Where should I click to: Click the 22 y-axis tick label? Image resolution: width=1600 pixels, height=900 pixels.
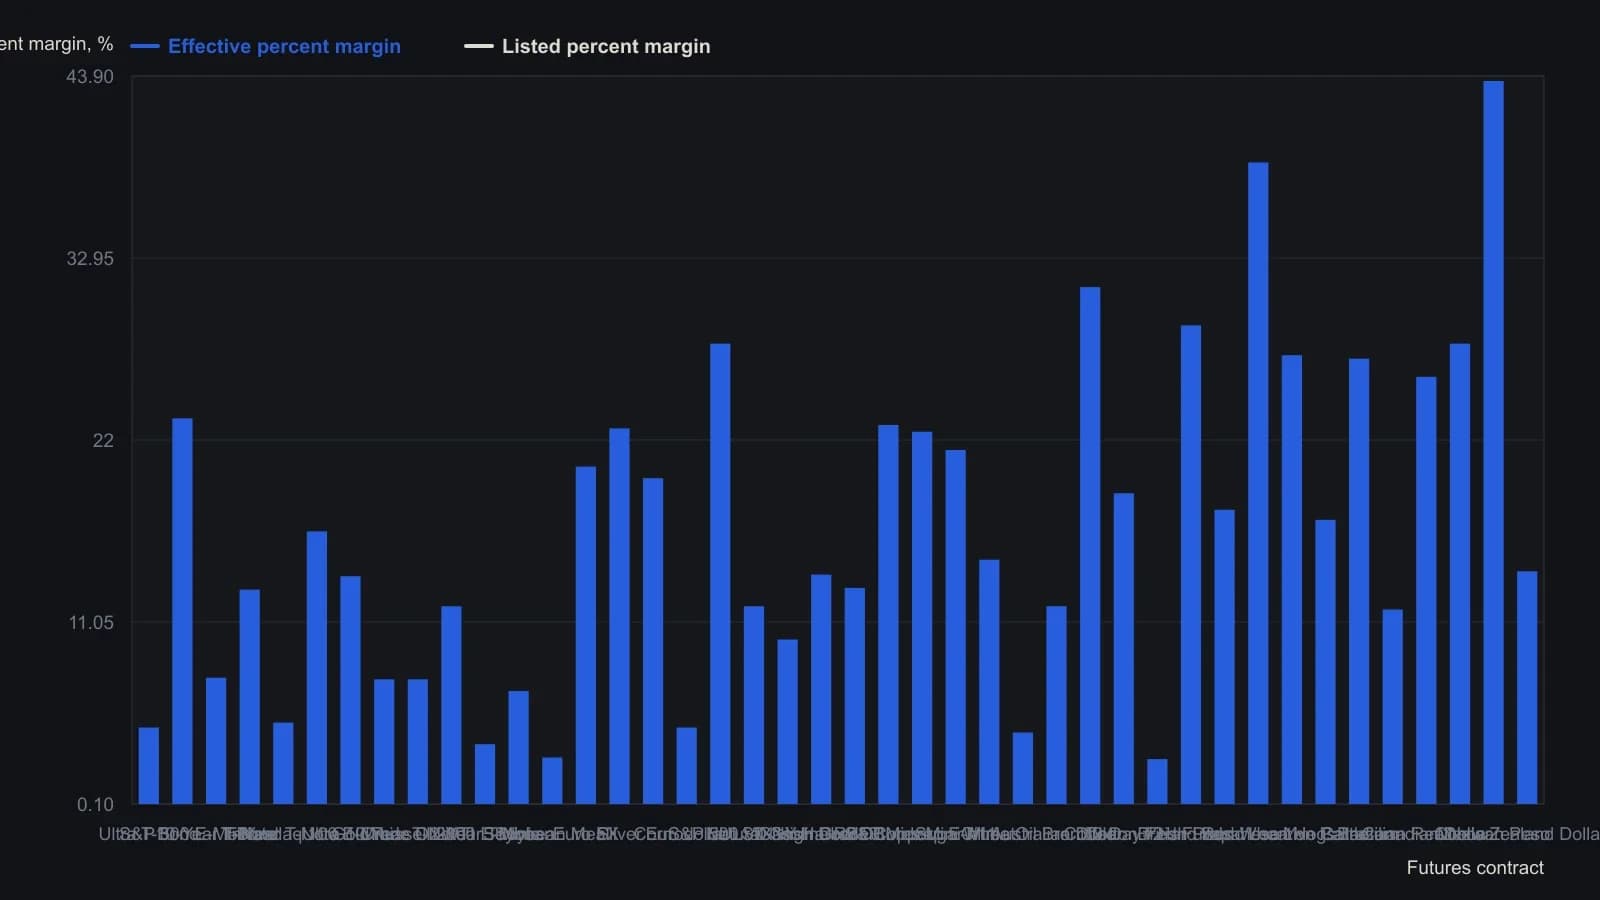click(103, 441)
